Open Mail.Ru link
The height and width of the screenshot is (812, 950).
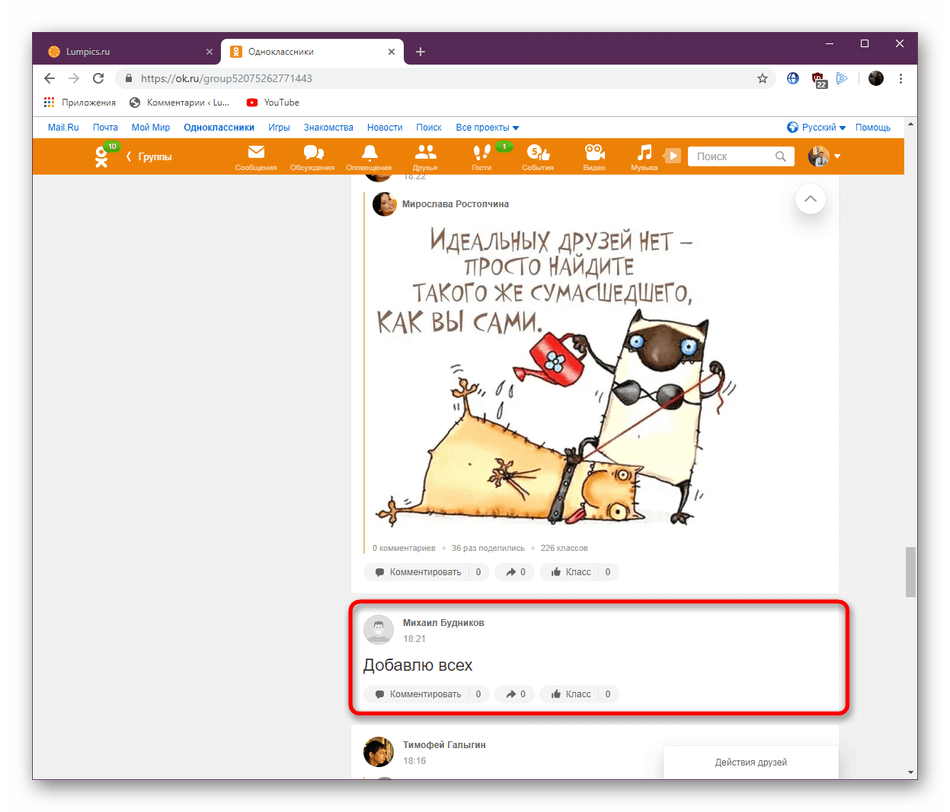tap(64, 127)
